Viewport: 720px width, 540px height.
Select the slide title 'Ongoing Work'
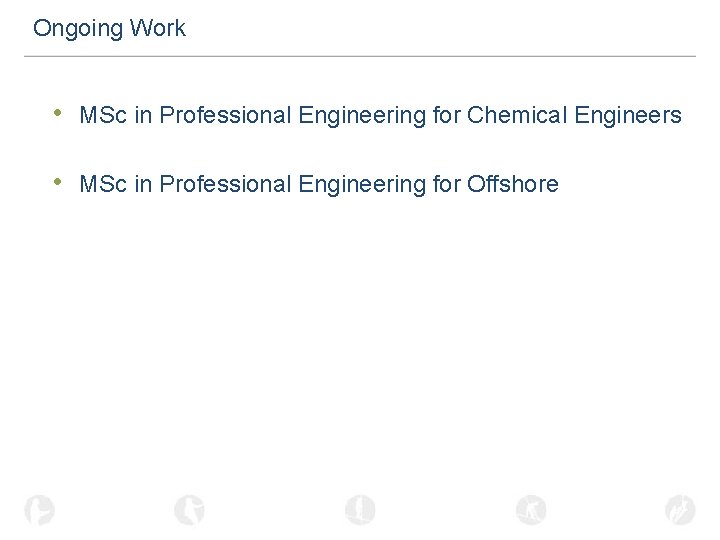109,28
